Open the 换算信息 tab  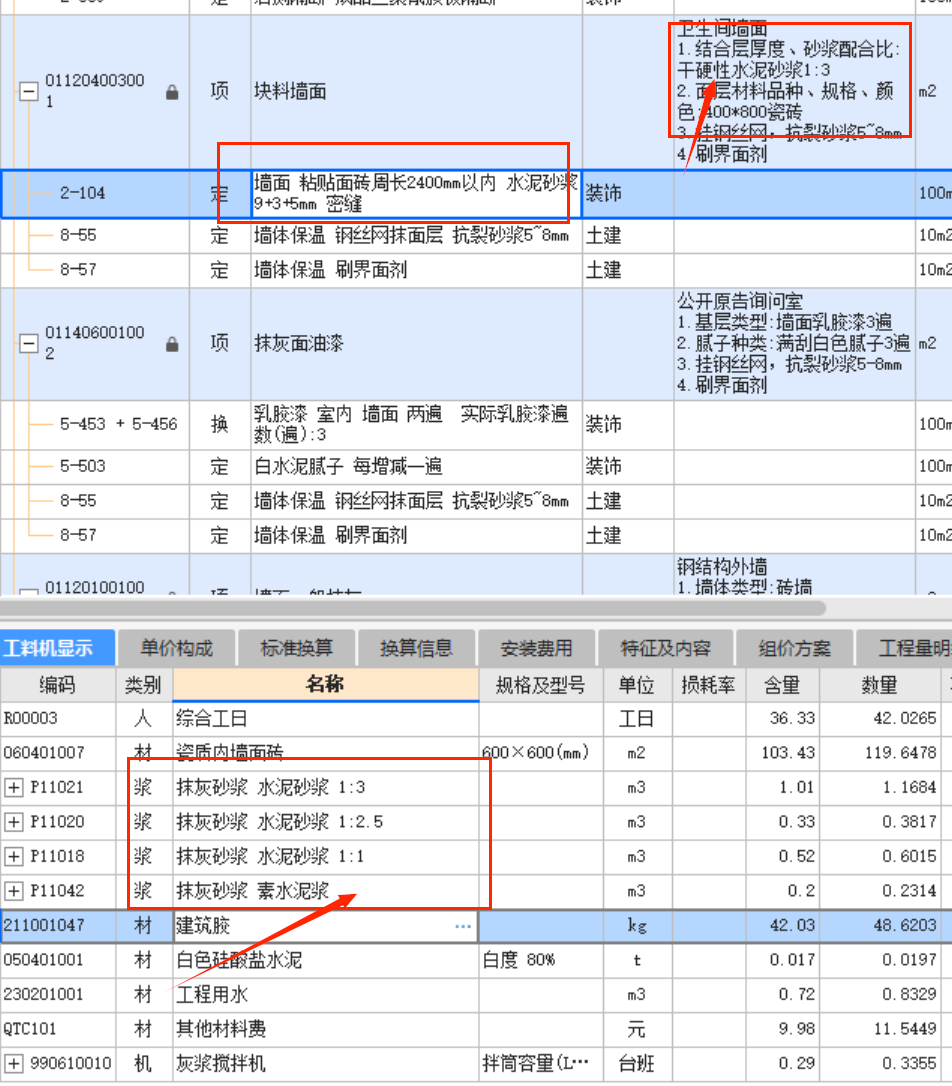416,648
